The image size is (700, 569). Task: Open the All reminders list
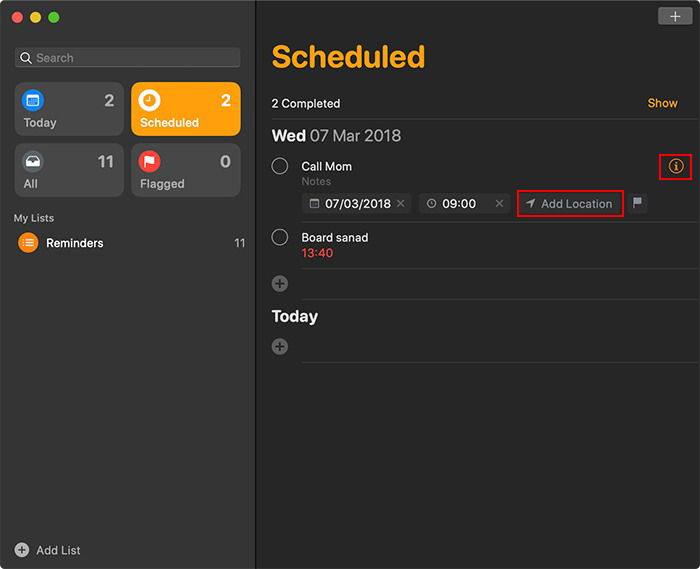[69, 170]
